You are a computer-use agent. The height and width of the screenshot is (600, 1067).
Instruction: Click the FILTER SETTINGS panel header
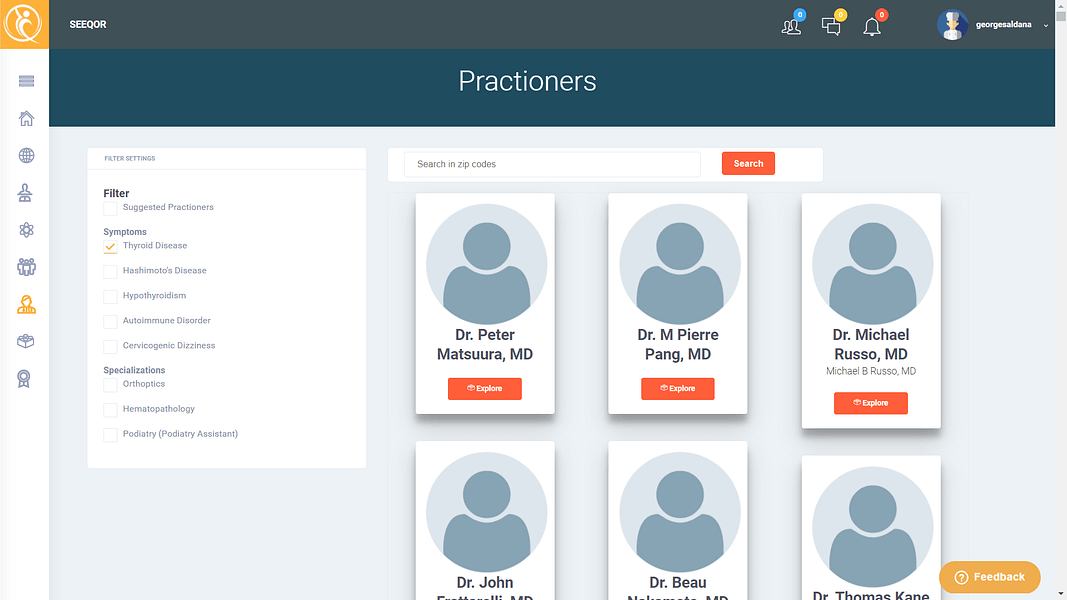pos(227,158)
